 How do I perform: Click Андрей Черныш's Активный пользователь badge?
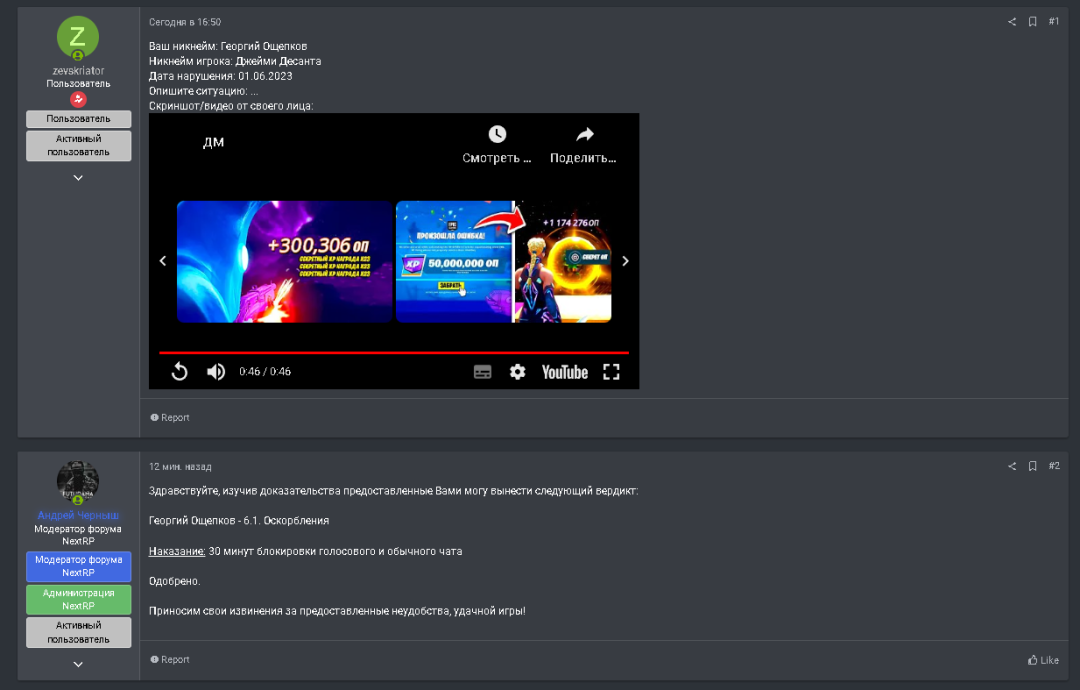coord(79,632)
